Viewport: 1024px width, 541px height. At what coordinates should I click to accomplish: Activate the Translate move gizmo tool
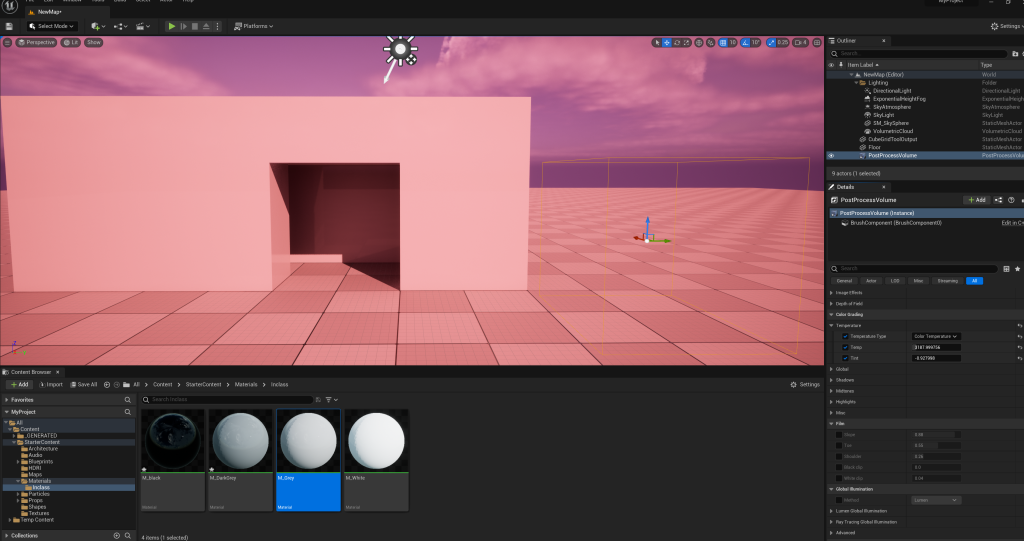click(667, 42)
